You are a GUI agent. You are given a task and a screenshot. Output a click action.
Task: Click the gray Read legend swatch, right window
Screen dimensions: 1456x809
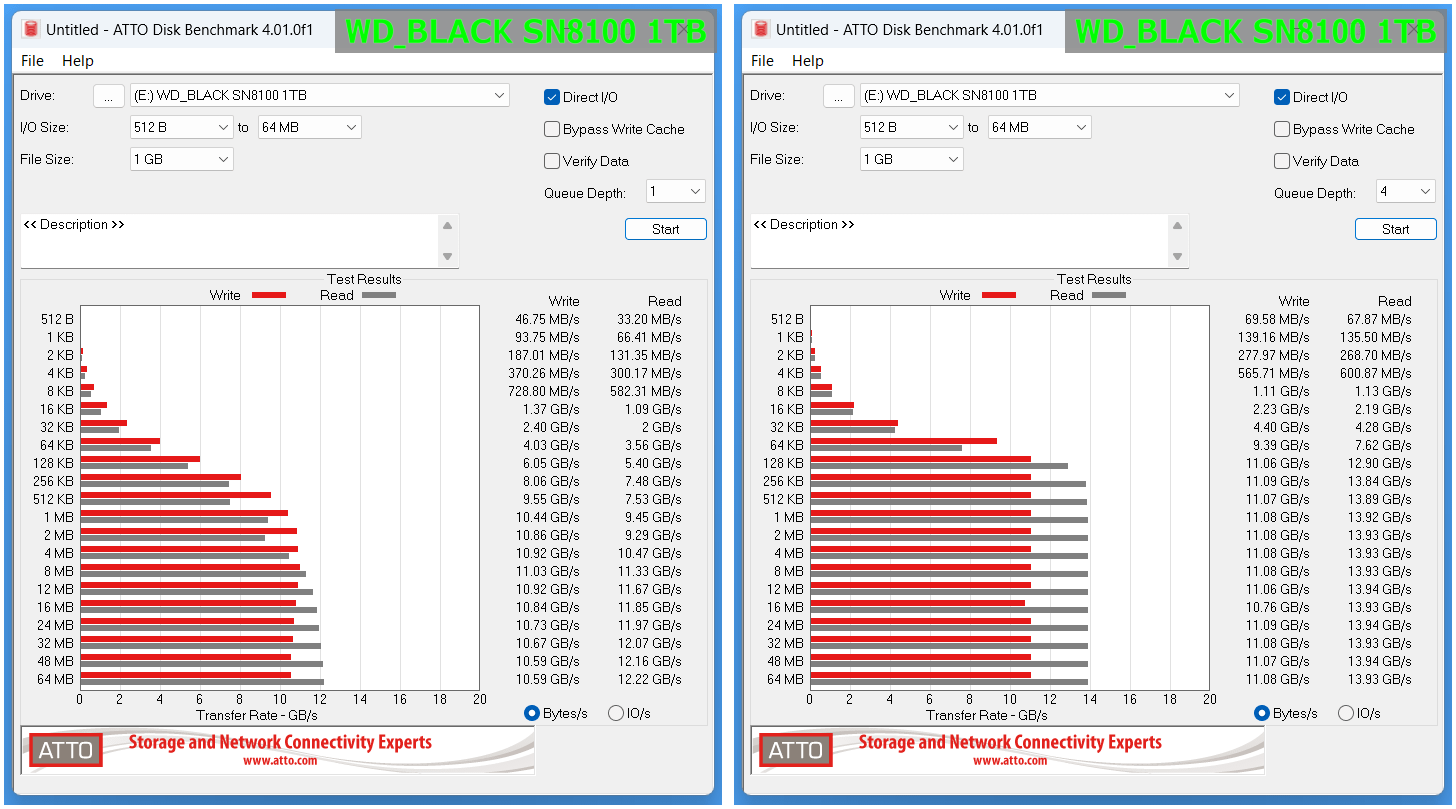click(x=1109, y=295)
